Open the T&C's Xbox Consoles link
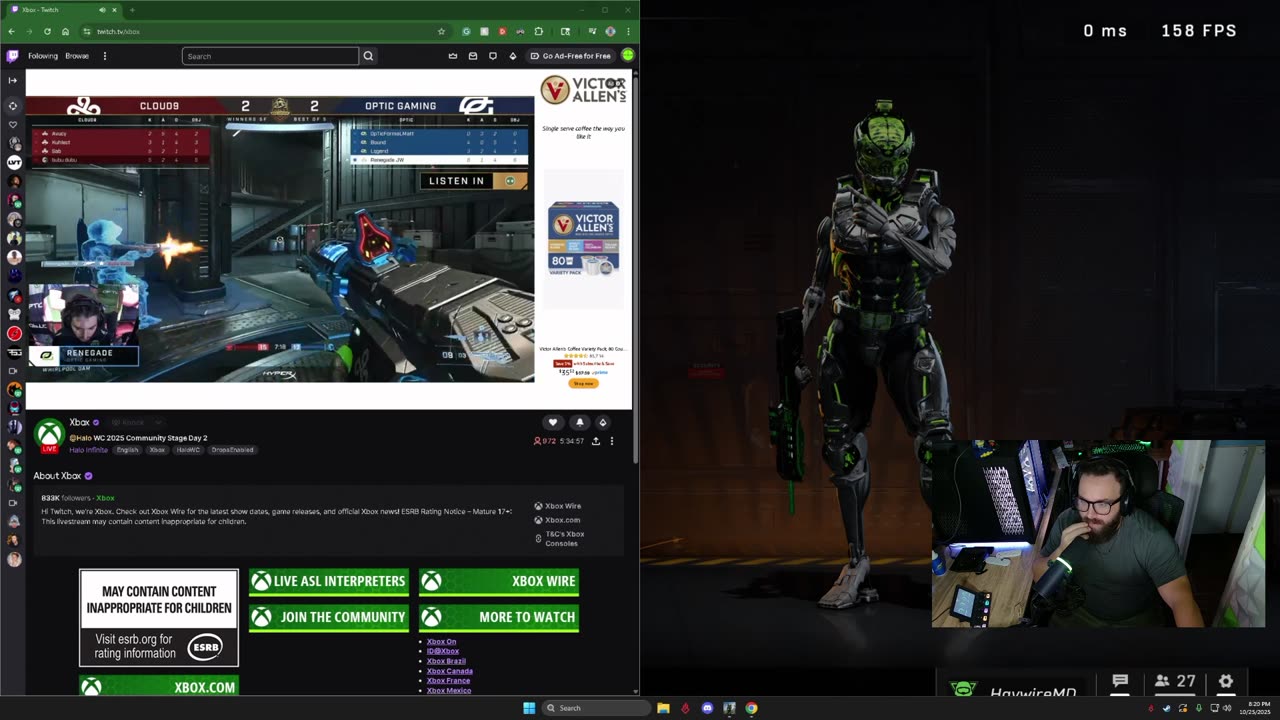Screen dimensions: 1280x720 pos(560,538)
